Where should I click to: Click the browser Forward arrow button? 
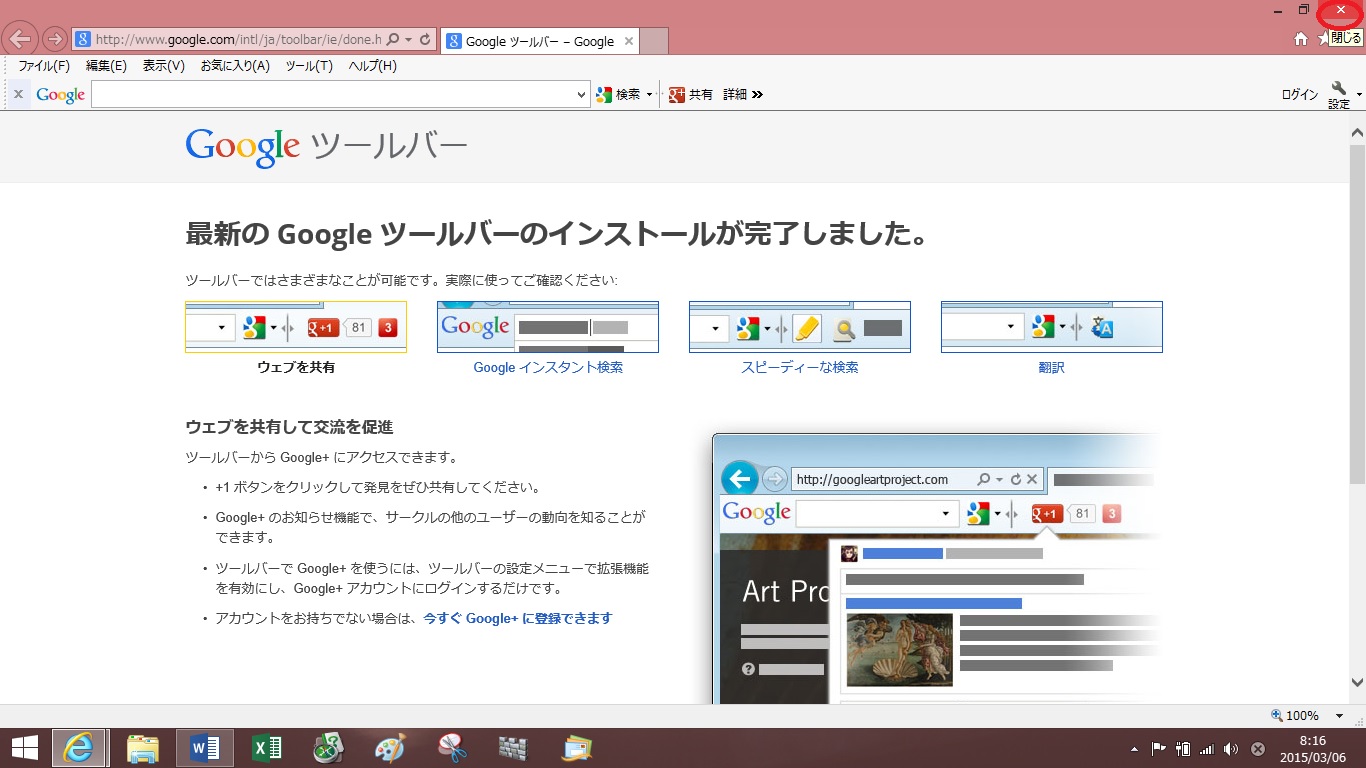55,40
